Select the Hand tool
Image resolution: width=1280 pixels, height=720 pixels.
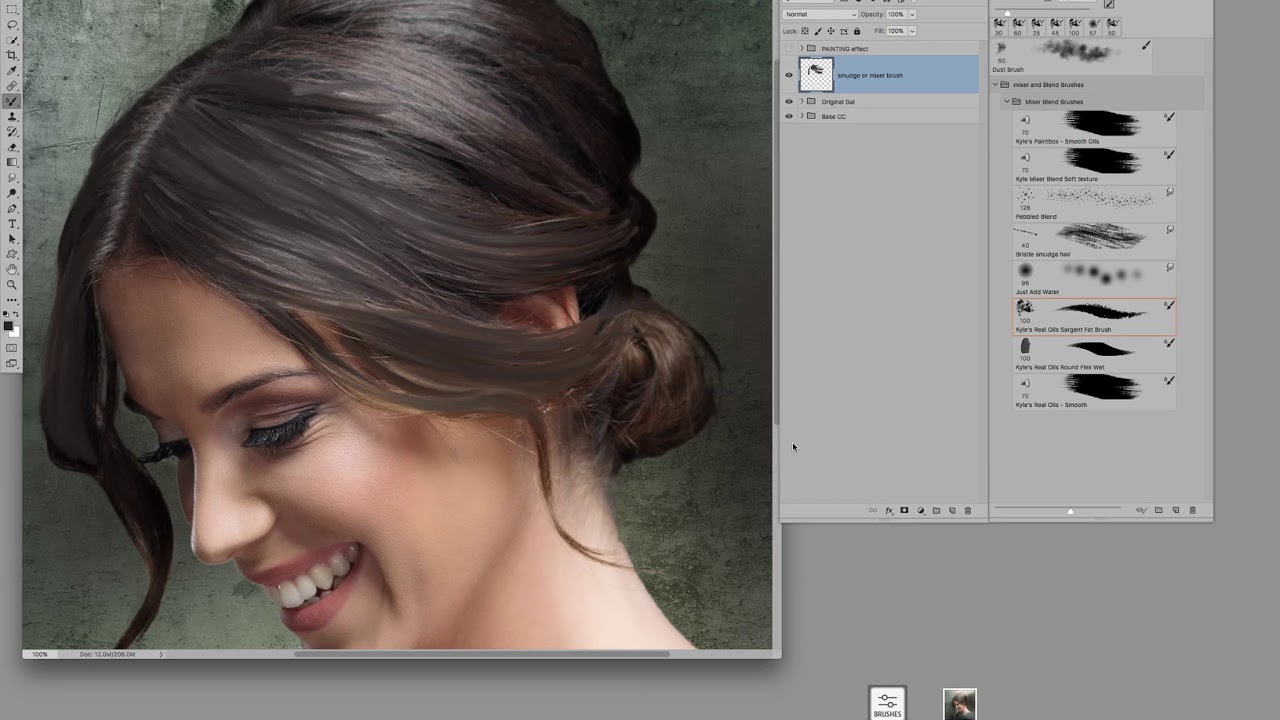tap(12, 269)
